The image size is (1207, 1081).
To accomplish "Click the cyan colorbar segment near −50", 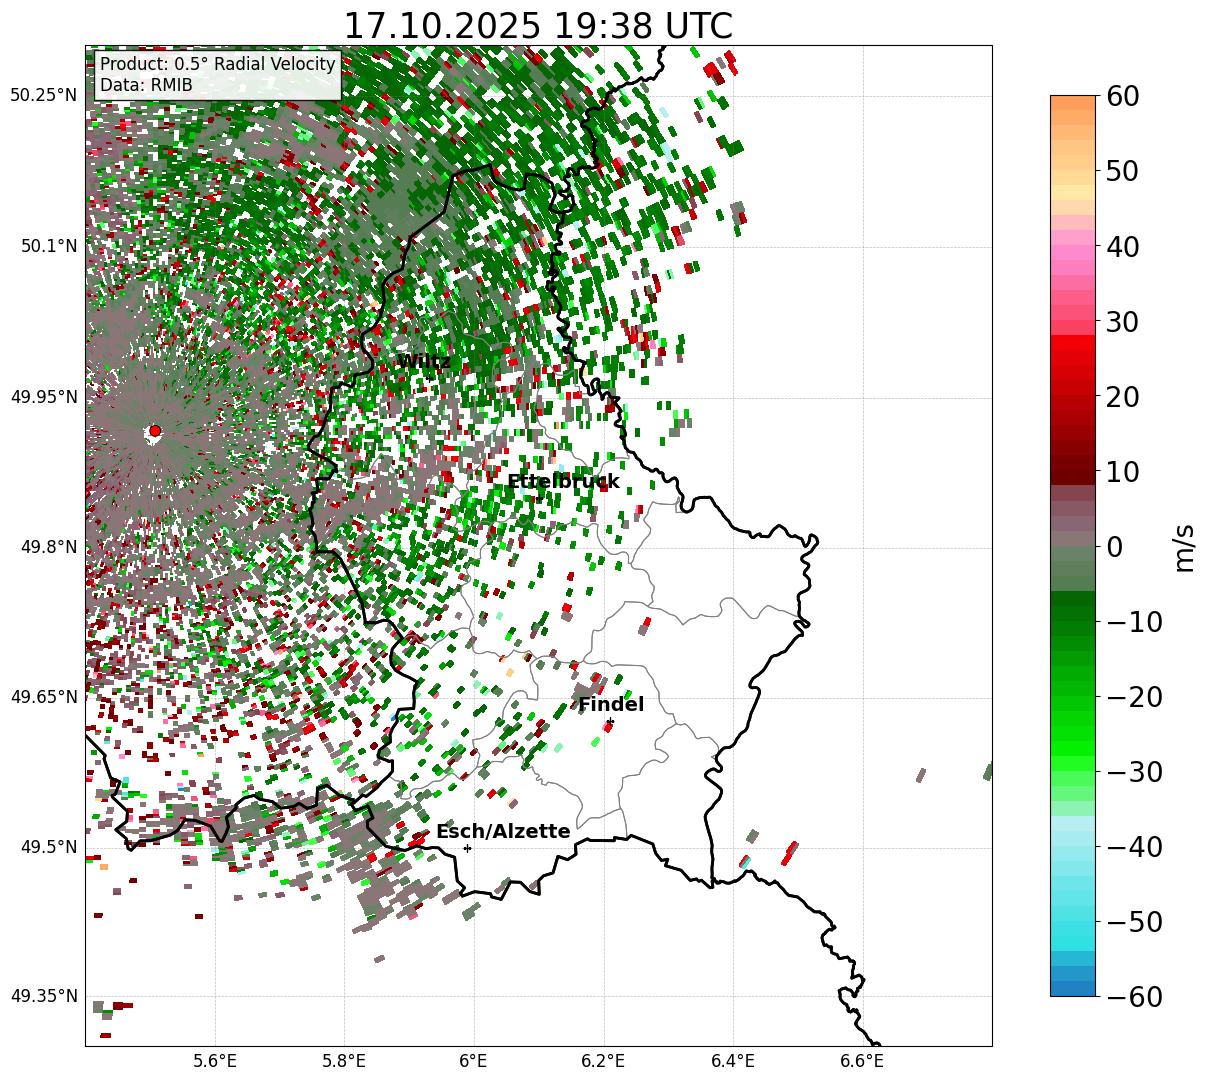I will pos(1073,921).
